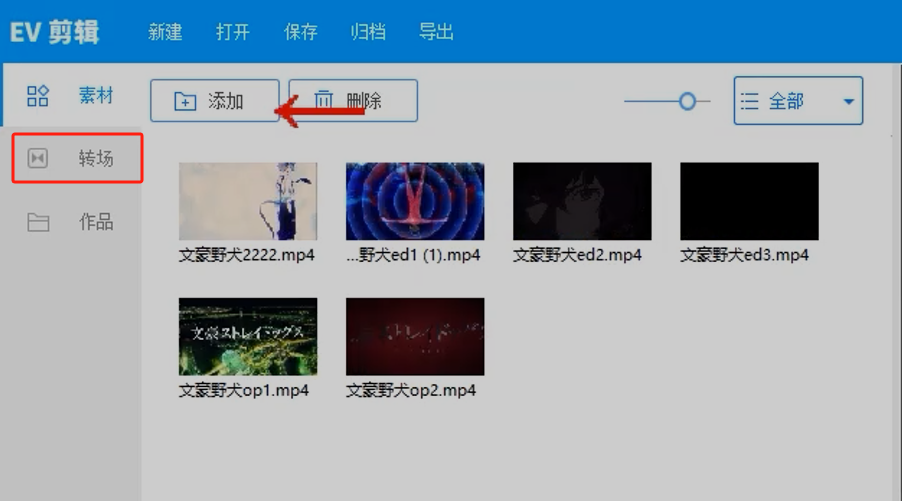902x501 pixels.
Task: Click the EV 剪辑 logo
Action: (x=55, y=32)
